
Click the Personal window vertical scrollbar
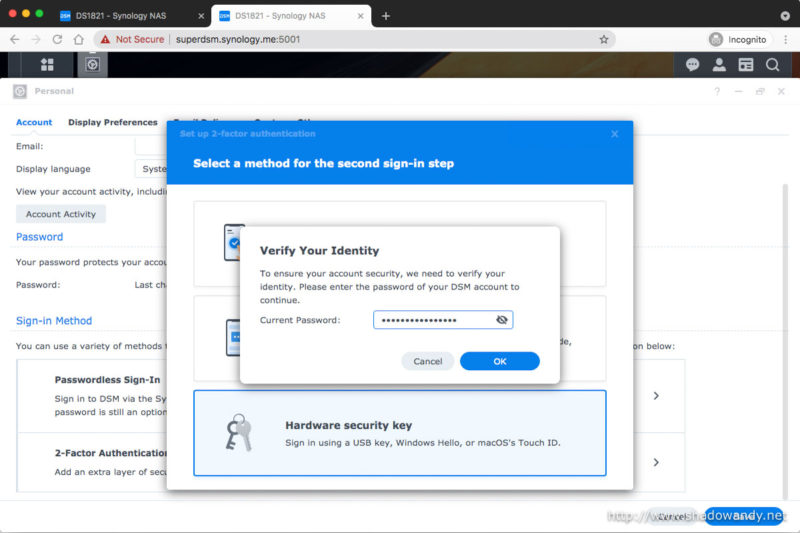point(785,342)
